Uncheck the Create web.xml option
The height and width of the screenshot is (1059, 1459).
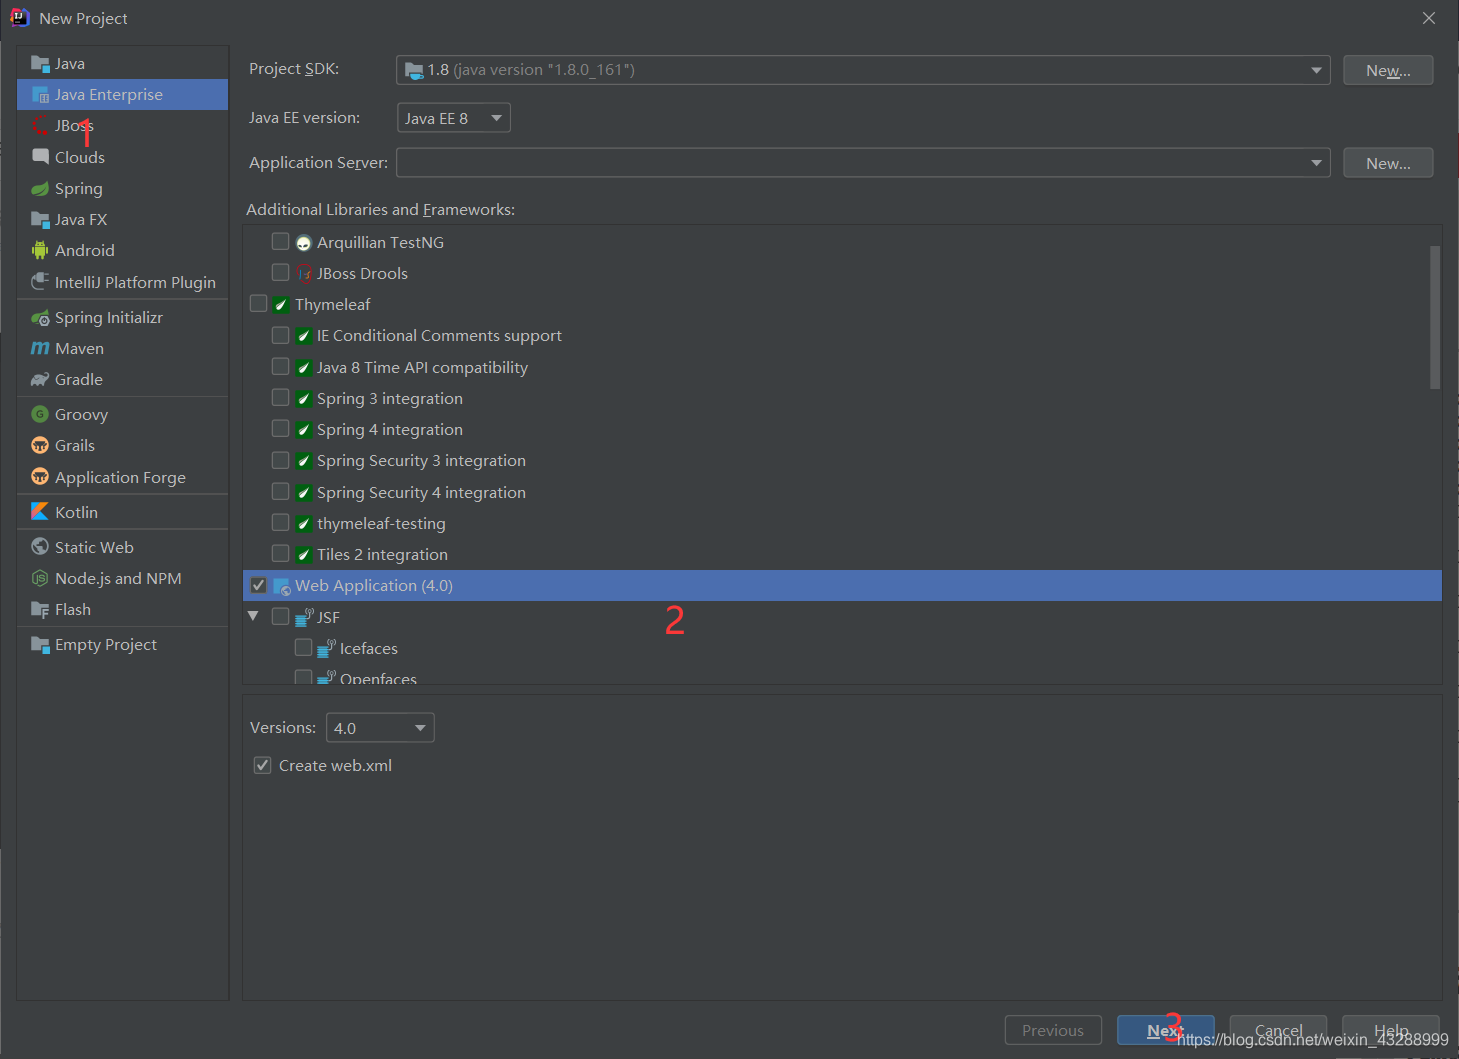point(262,765)
